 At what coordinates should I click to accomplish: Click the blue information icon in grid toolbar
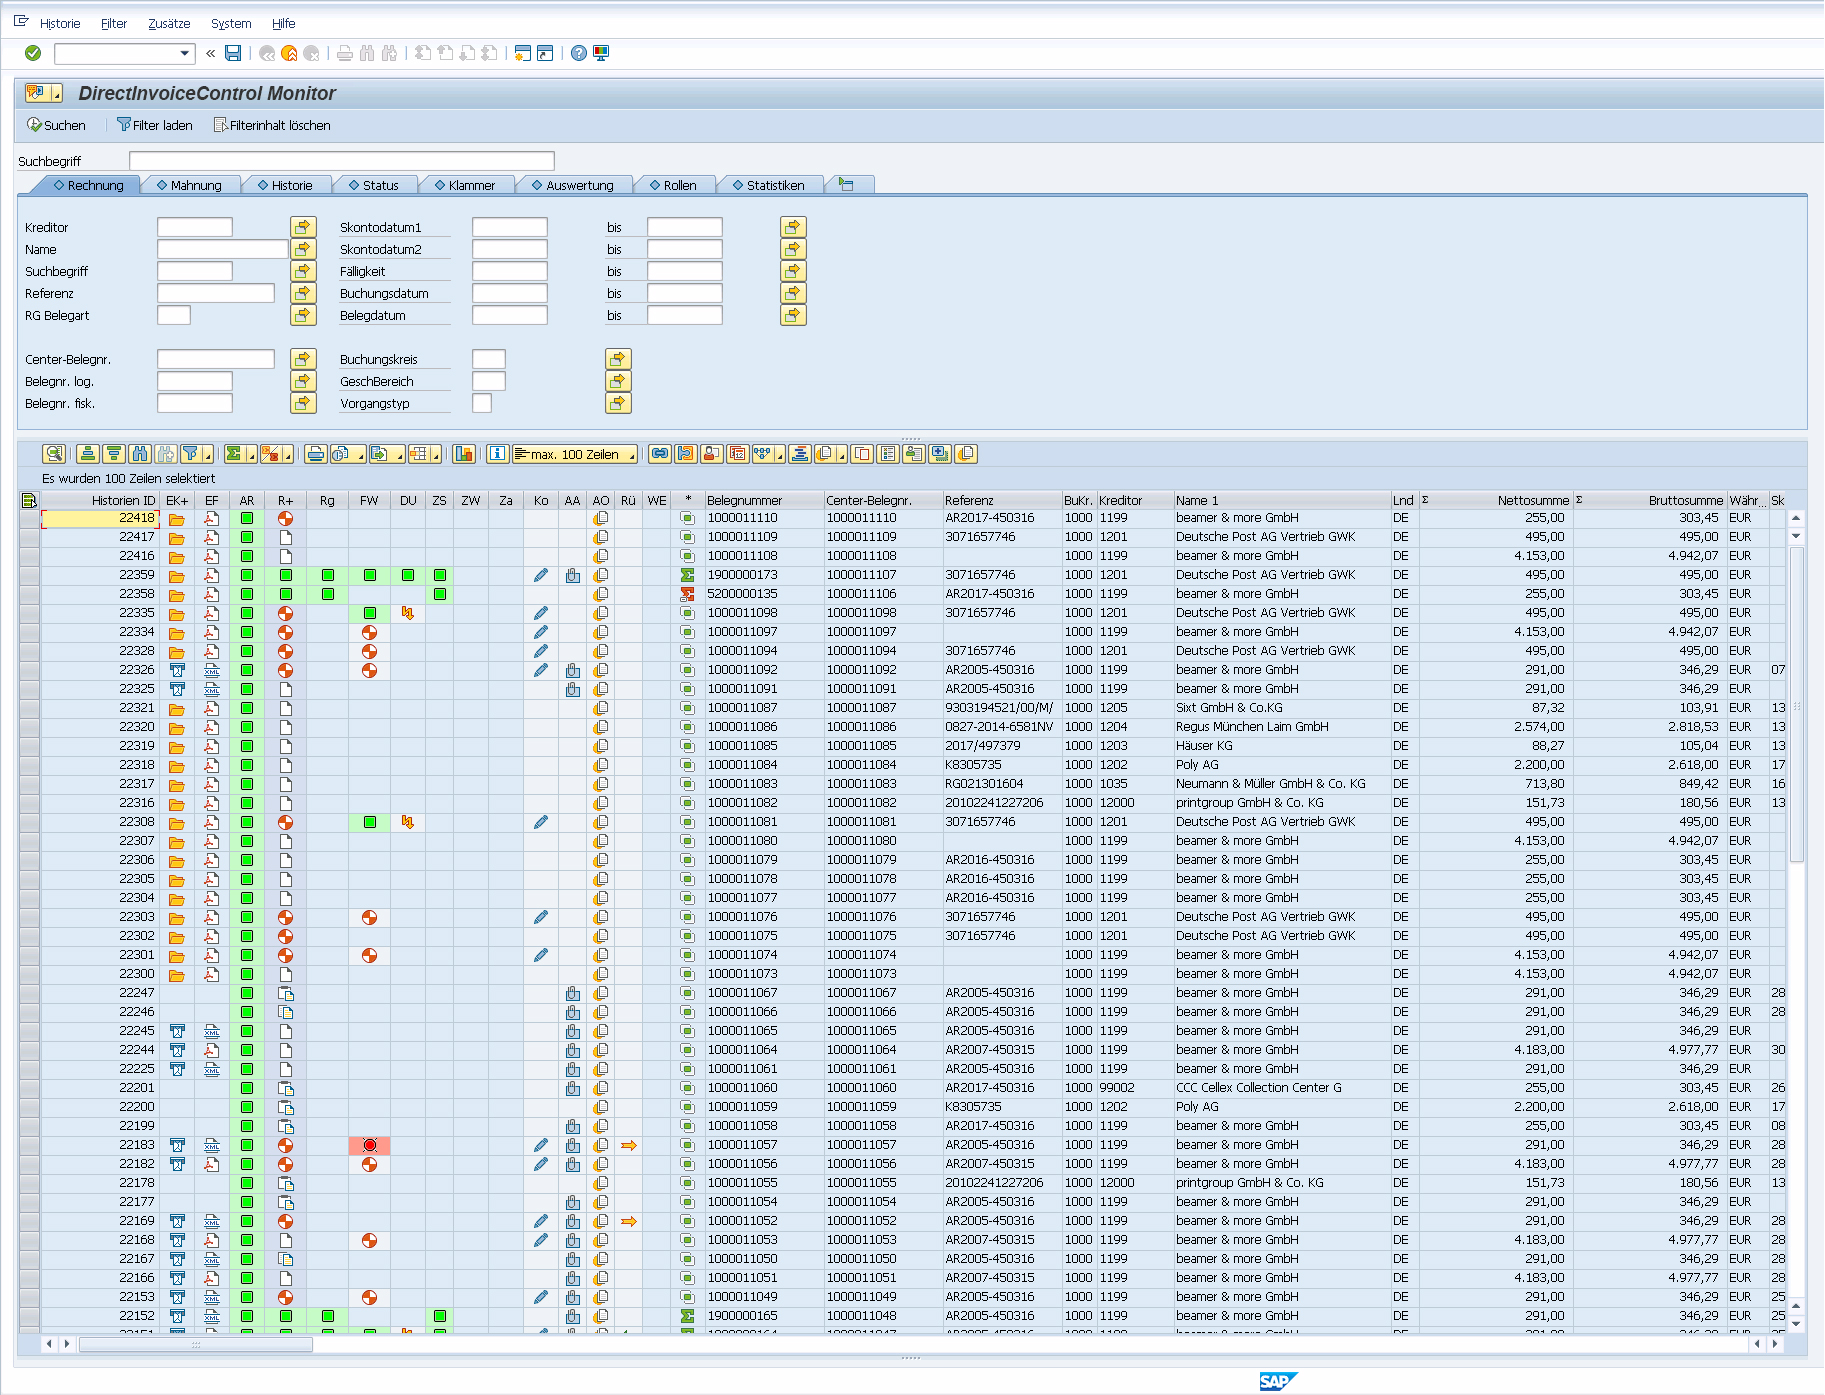pyautogui.click(x=497, y=454)
